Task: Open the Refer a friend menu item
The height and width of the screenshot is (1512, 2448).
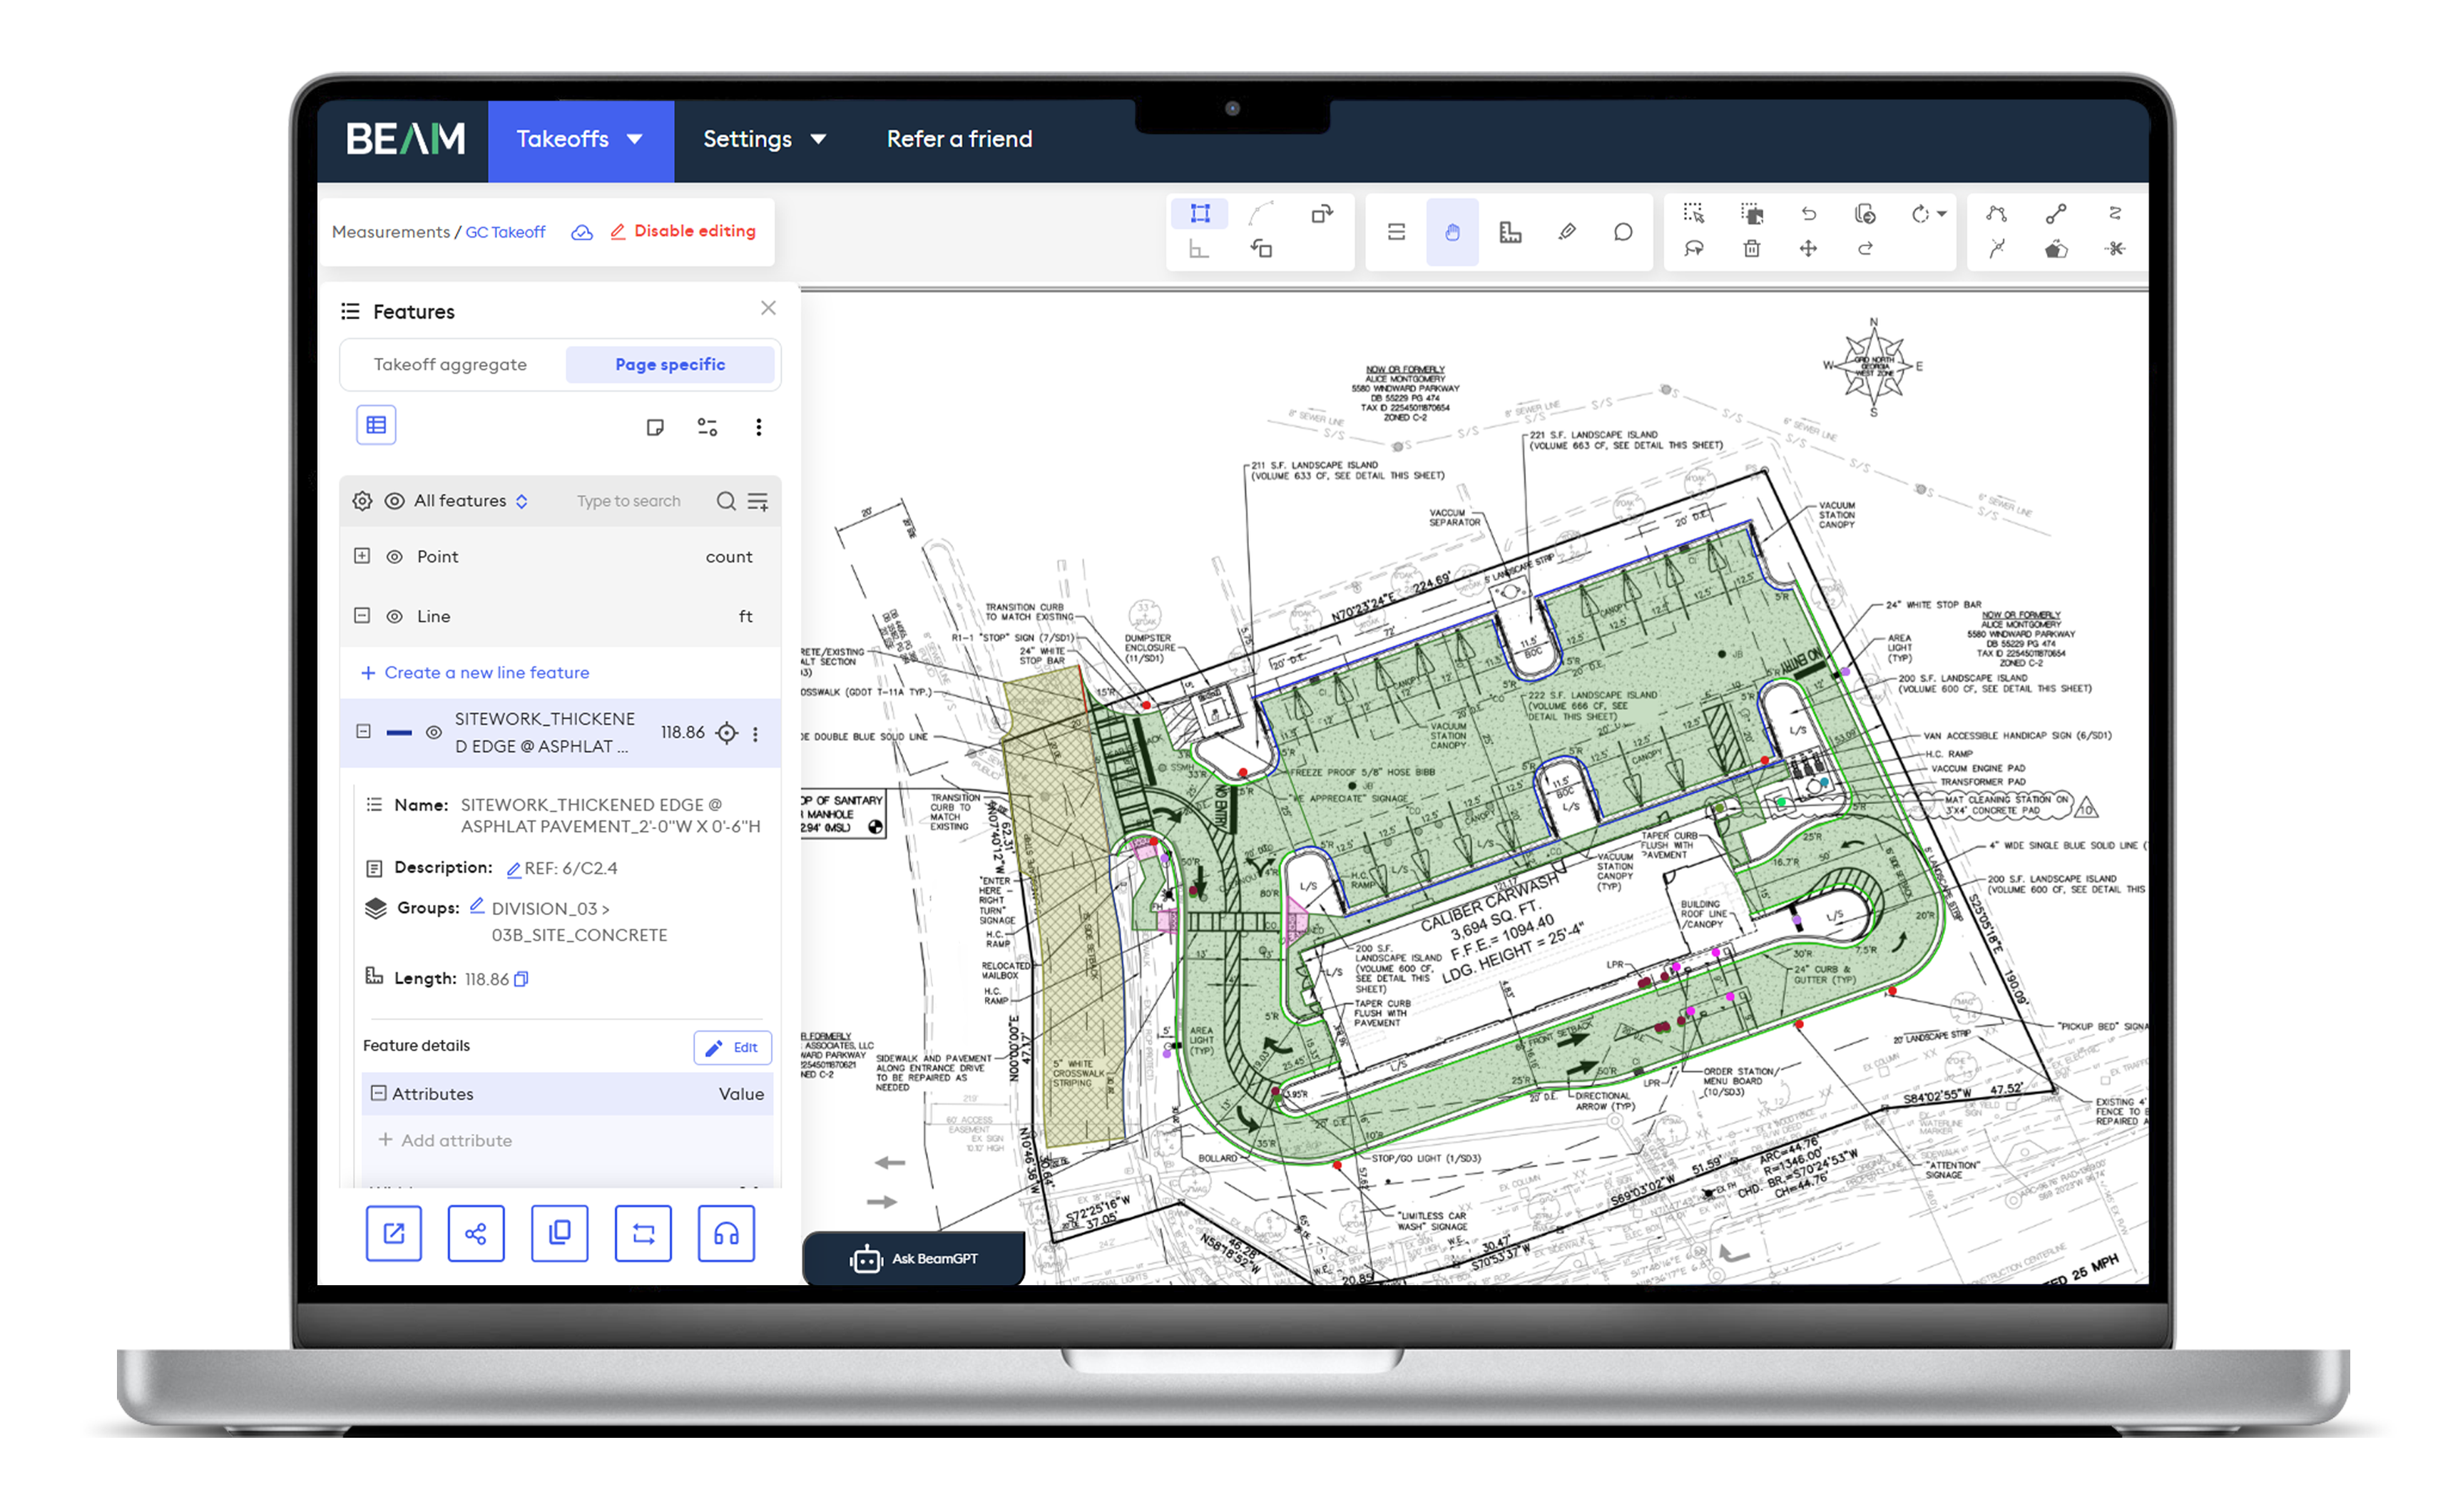Action: [958, 140]
